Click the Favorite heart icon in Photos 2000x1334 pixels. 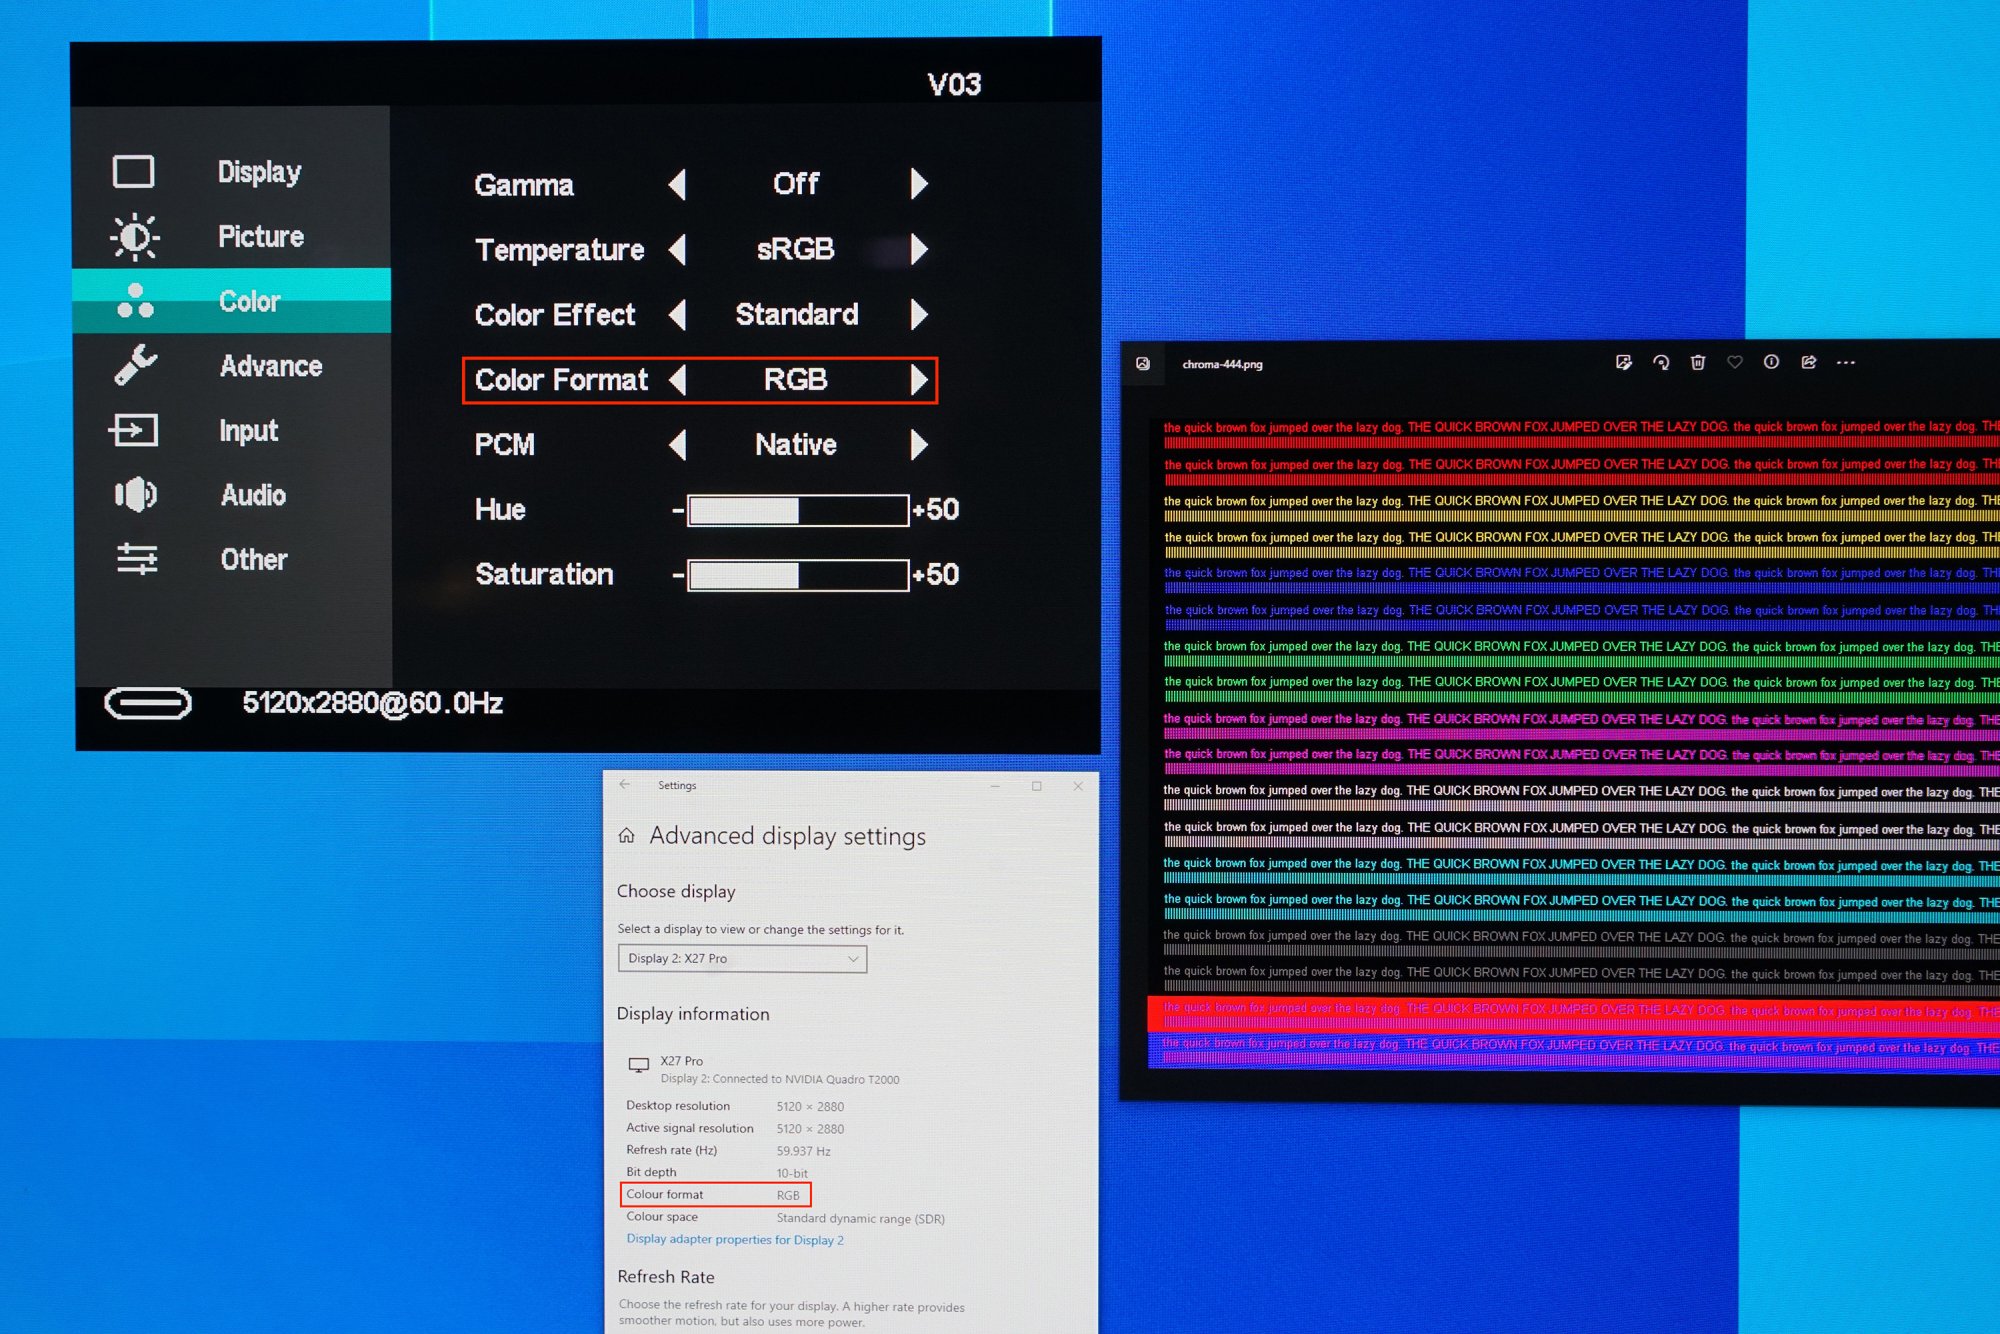coord(1735,363)
